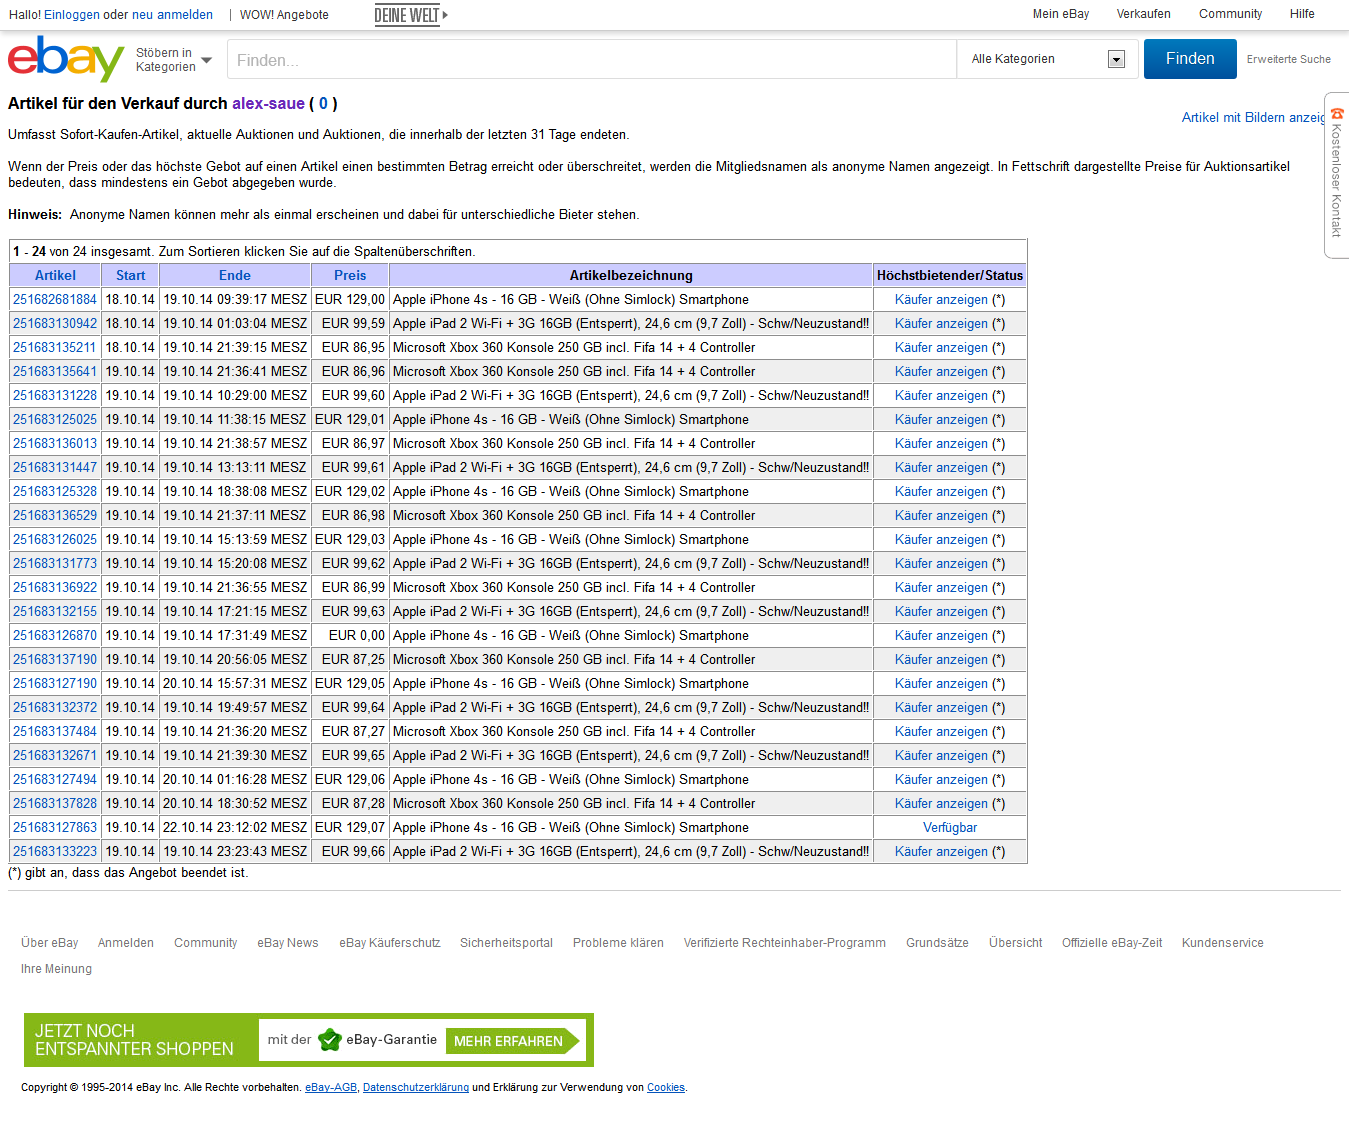Open article 251683131228 link

pos(55,396)
